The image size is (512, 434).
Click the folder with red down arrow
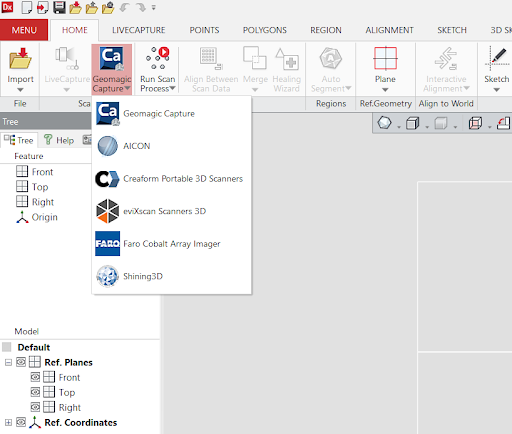click(x=76, y=7)
